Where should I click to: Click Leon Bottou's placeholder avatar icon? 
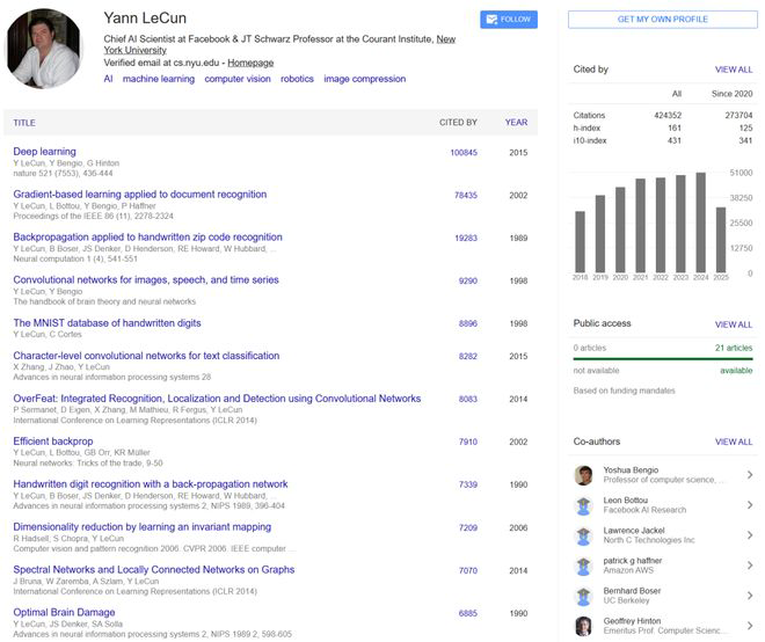(584, 505)
